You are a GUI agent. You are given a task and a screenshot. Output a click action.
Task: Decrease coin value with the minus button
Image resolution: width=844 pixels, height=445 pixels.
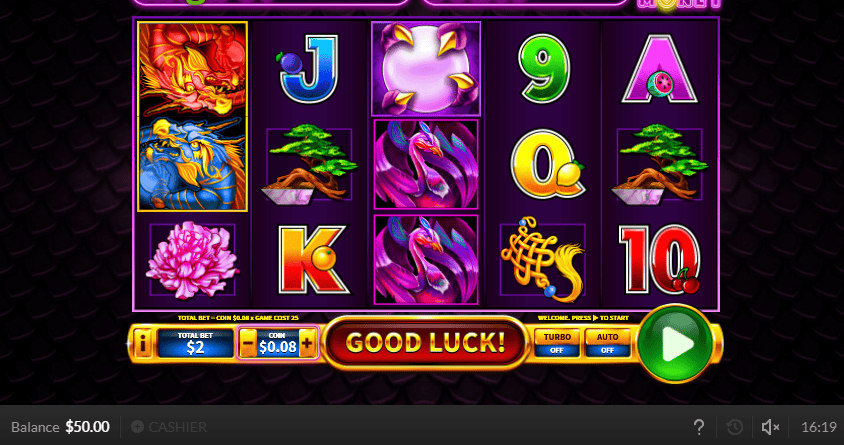click(248, 343)
